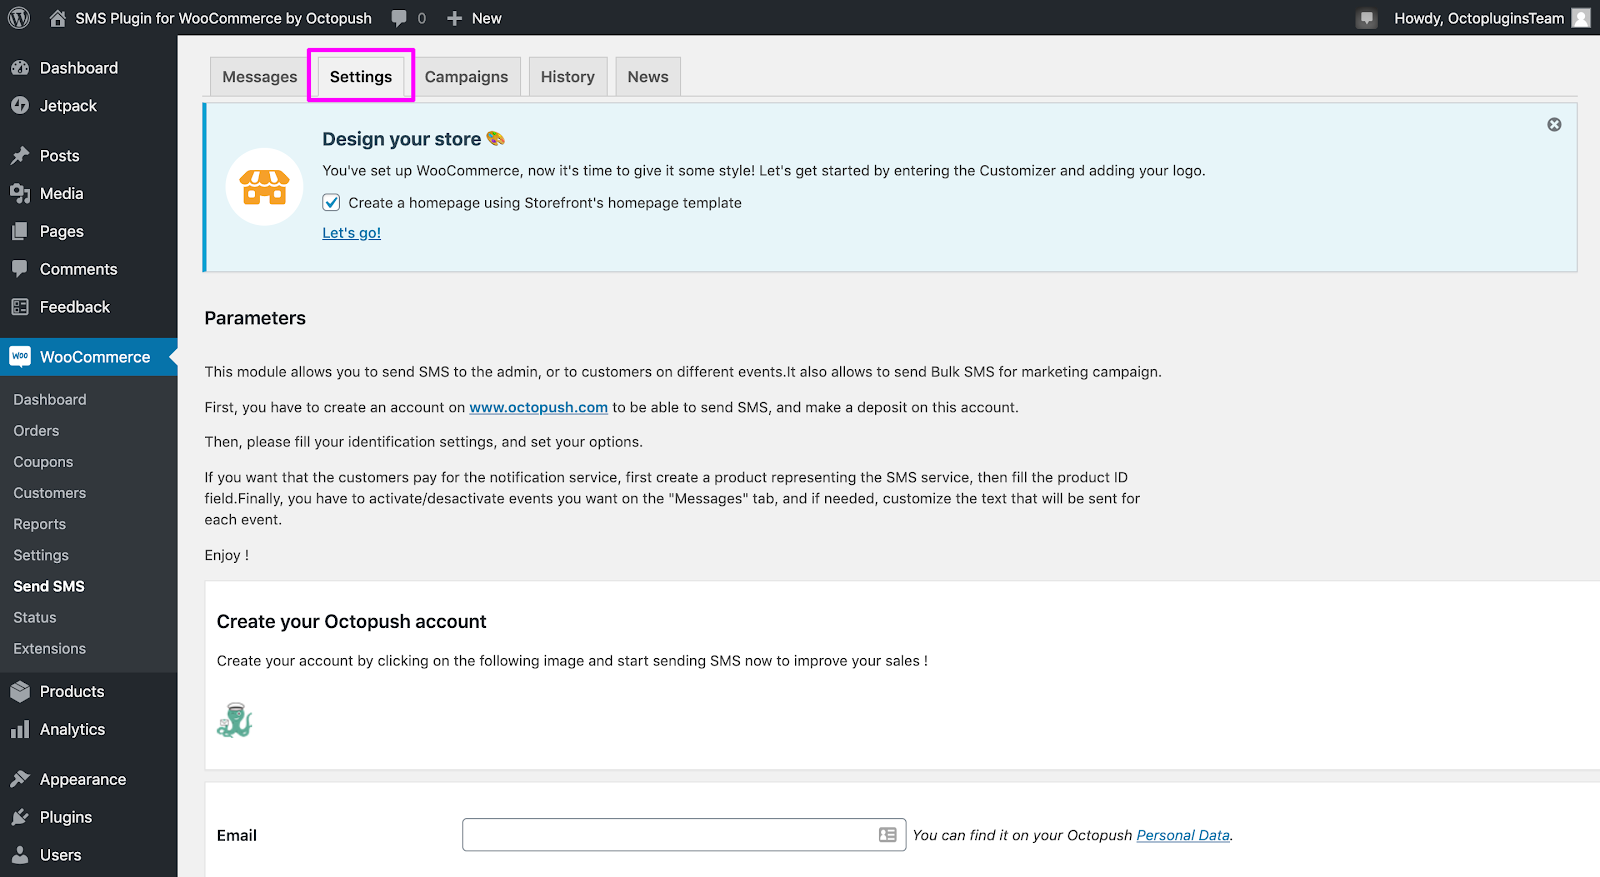Click the contact card icon in Email field
This screenshot has width=1600, height=877.
pyautogui.click(x=888, y=835)
